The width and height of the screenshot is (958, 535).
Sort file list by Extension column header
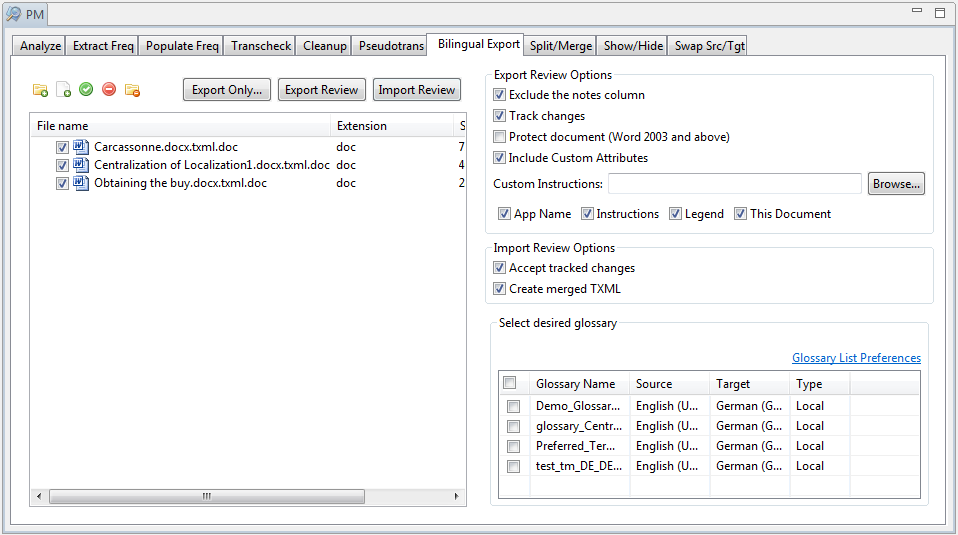[x=390, y=126]
